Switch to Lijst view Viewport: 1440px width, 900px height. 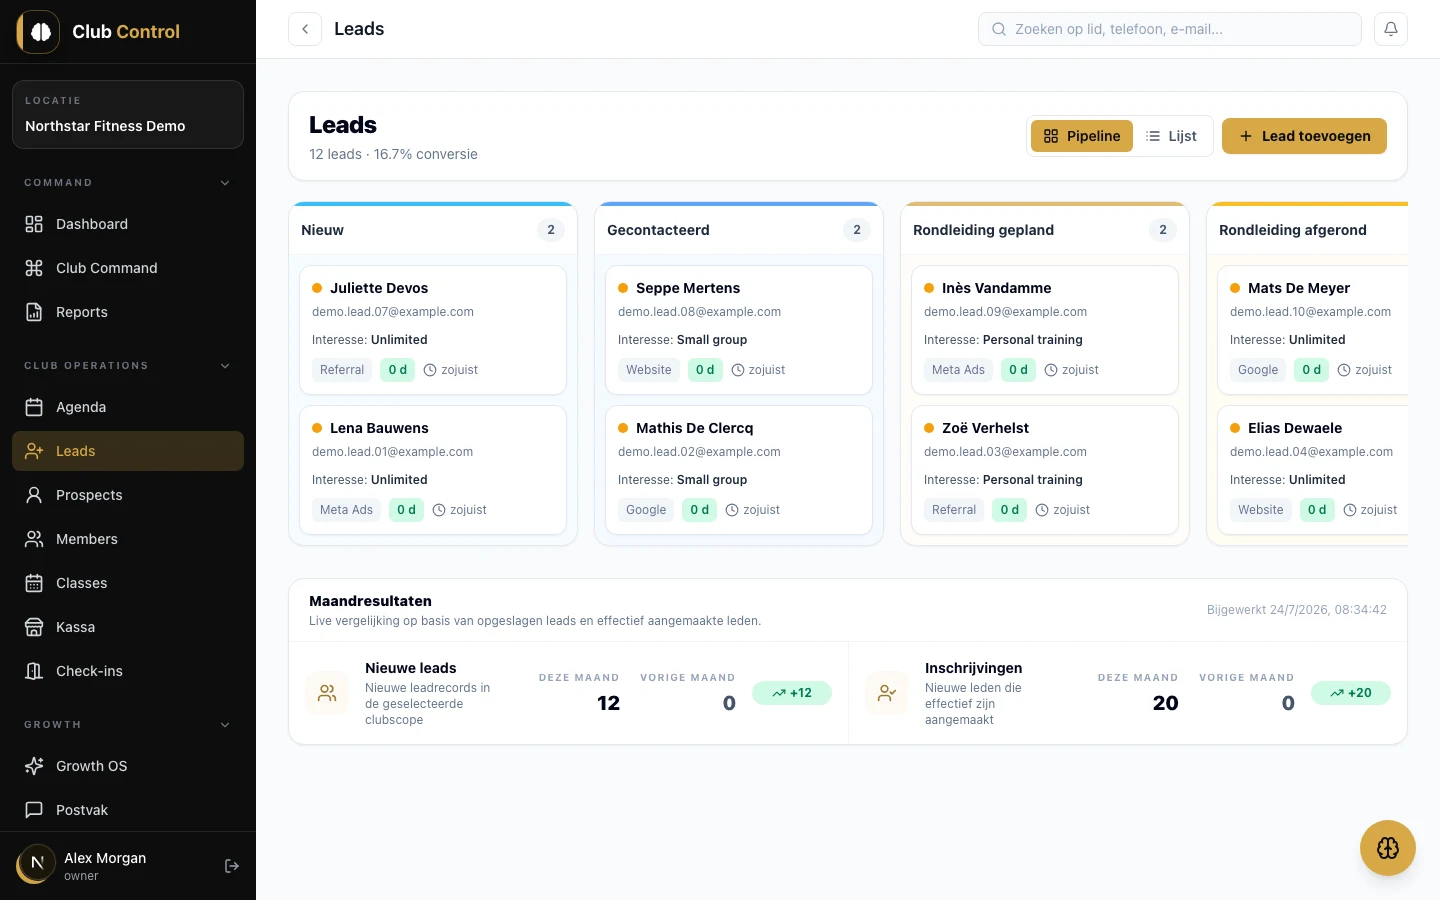click(1171, 136)
